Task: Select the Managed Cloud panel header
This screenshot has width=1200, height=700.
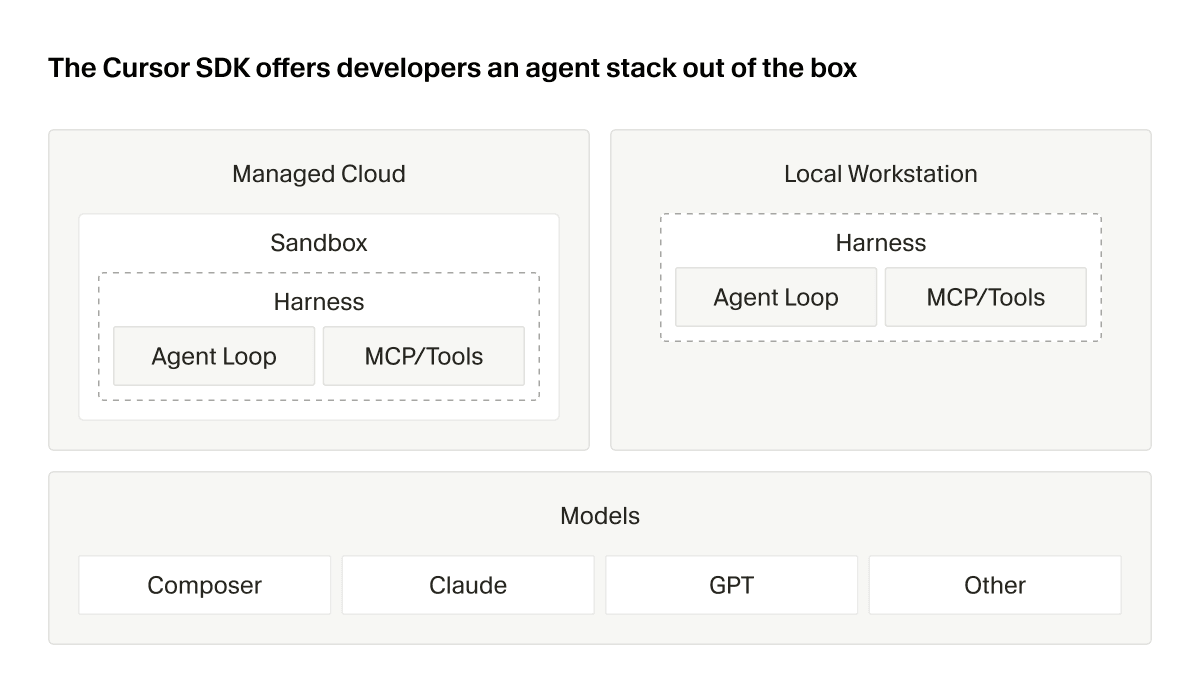Action: click(x=318, y=174)
